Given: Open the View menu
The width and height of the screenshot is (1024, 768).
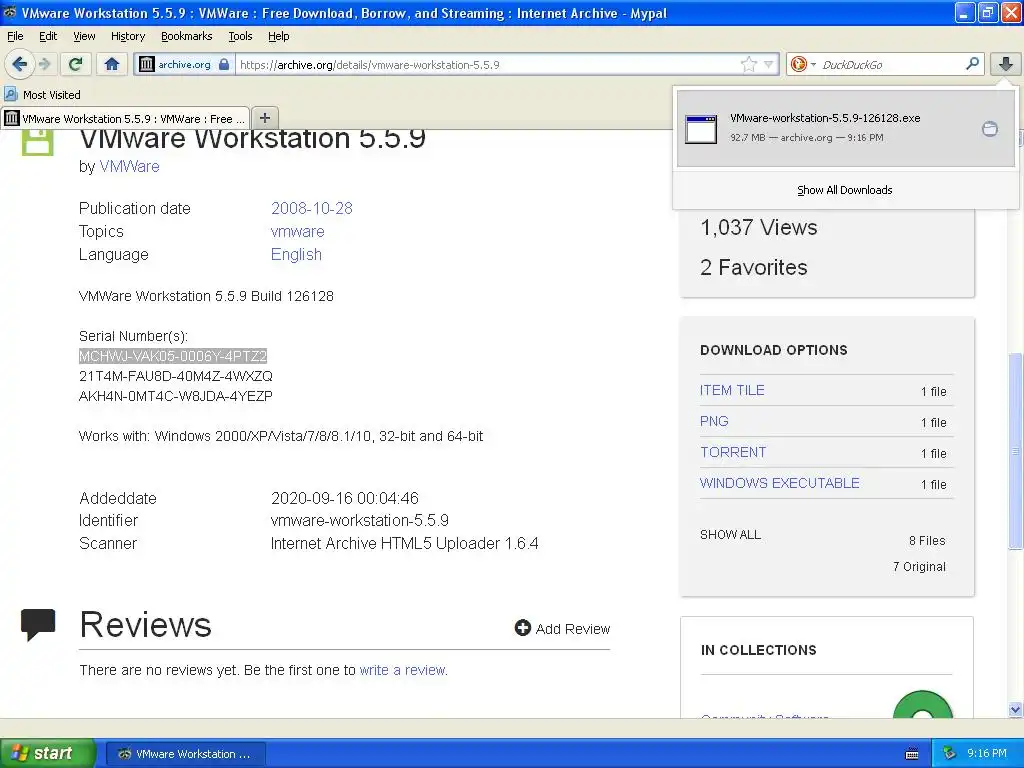Looking at the screenshot, I should pos(84,36).
